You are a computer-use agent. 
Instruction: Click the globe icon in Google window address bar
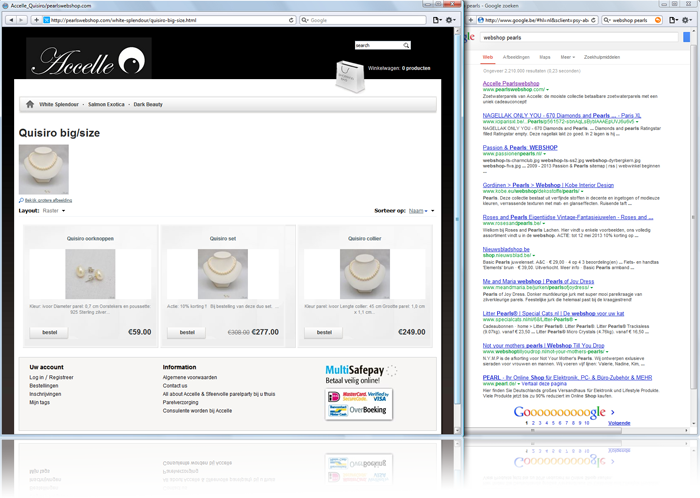pos(481,20)
